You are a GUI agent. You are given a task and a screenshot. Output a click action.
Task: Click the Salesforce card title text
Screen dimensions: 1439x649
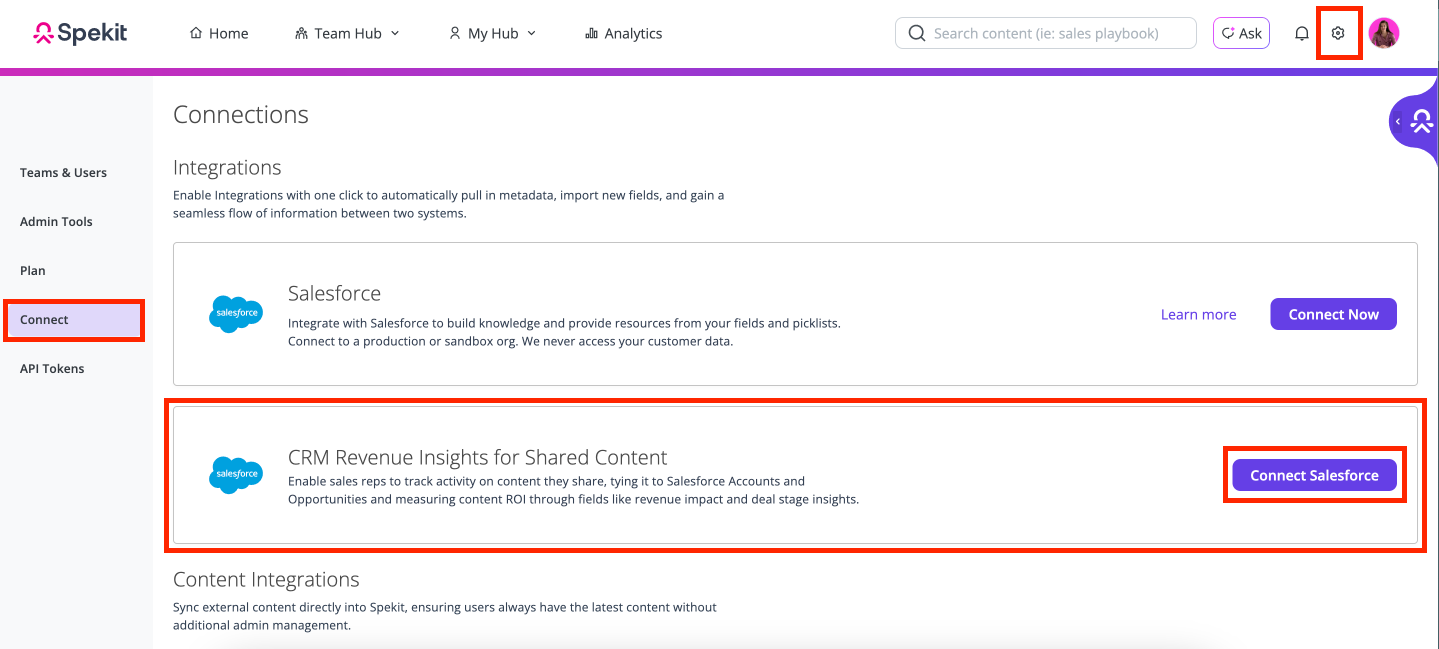(x=334, y=293)
